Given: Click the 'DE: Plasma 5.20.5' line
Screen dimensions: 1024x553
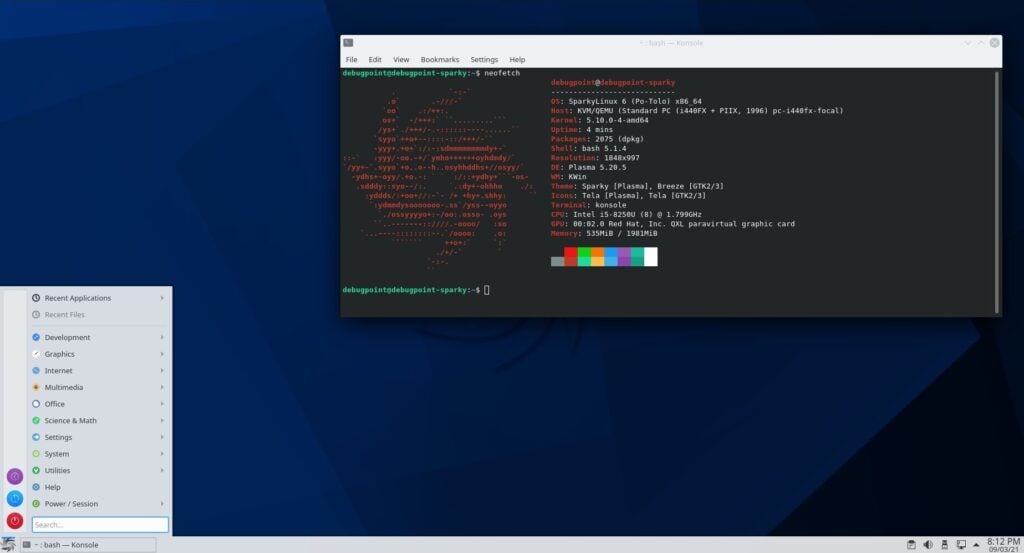Looking at the screenshot, I should tap(588, 167).
